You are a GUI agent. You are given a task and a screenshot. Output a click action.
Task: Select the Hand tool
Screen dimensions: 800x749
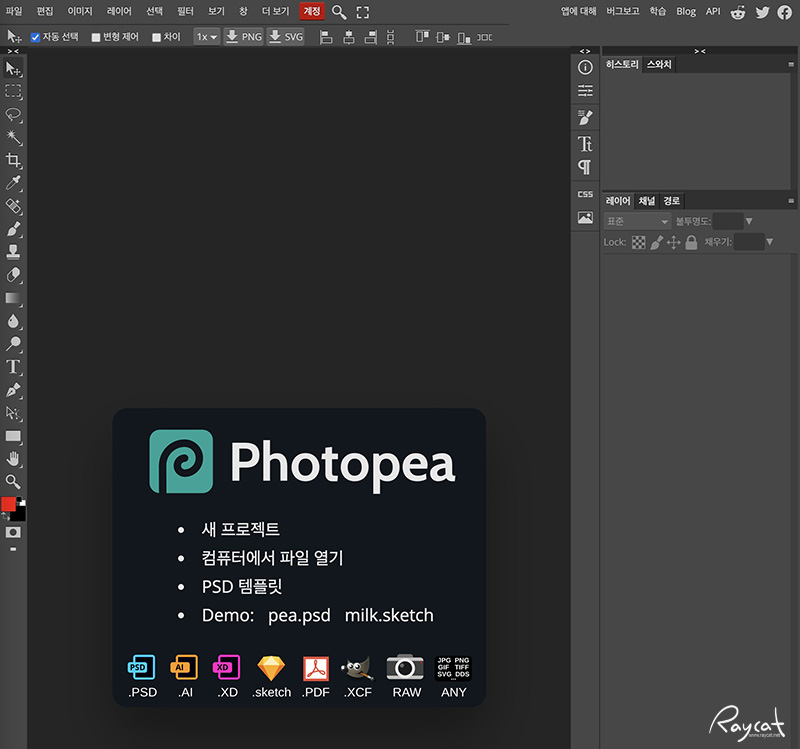coord(13,459)
